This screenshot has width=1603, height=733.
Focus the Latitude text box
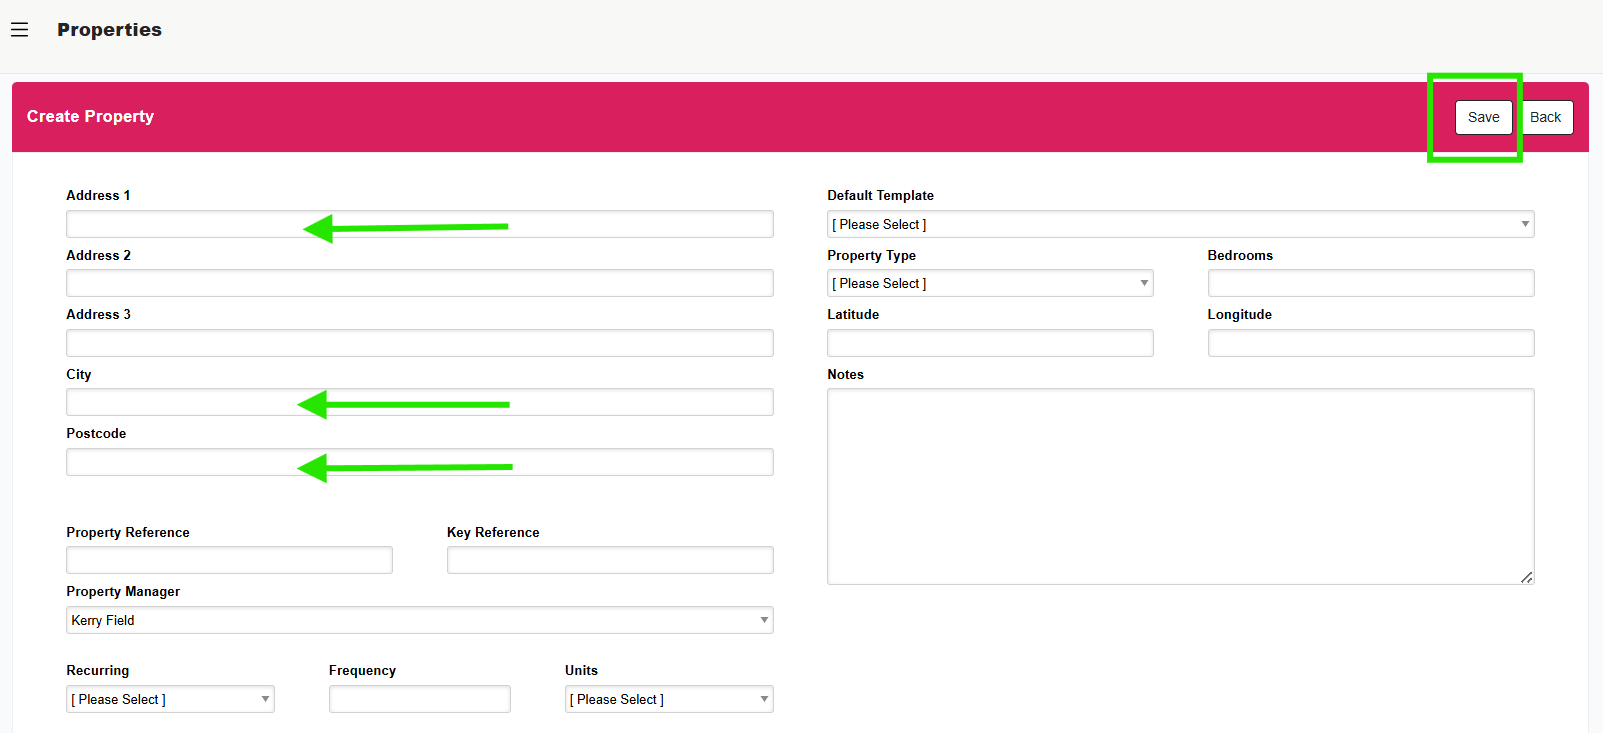(989, 343)
